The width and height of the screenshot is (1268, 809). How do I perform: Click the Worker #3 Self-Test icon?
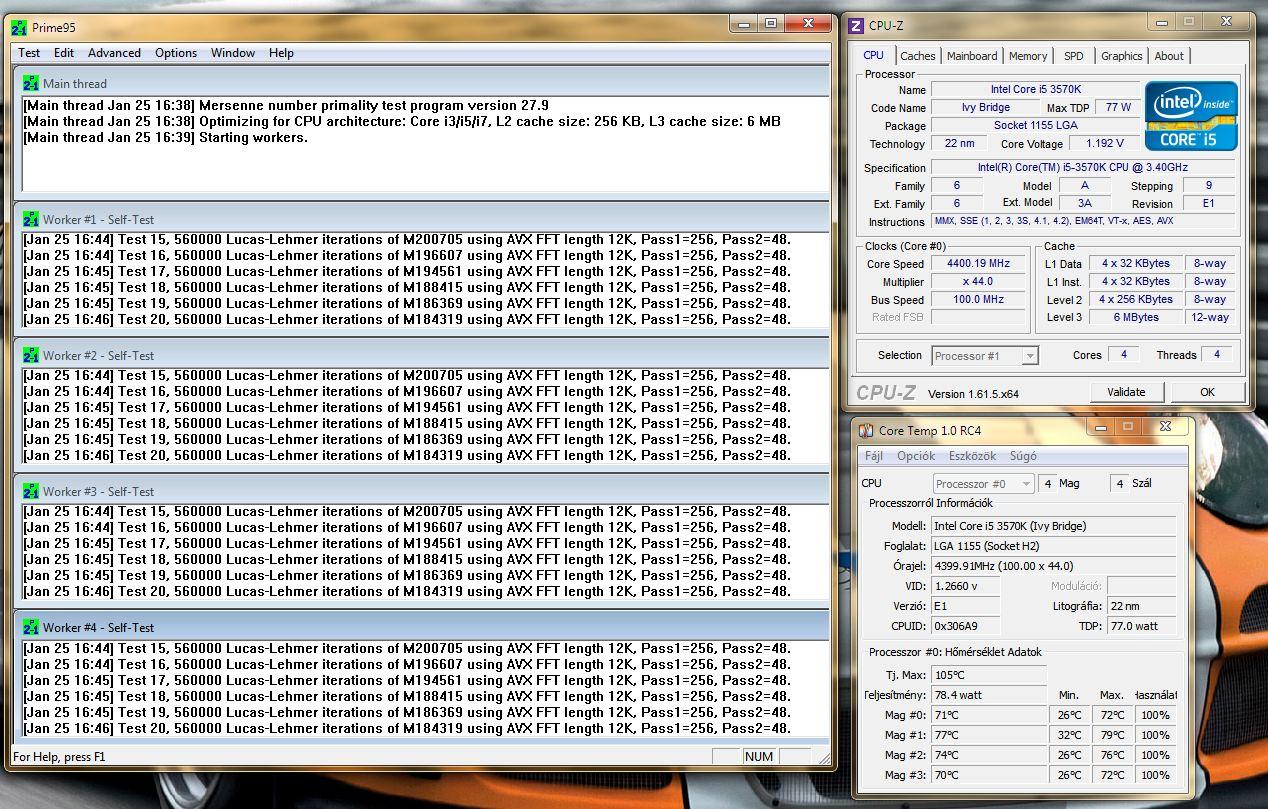tap(30, 491)
